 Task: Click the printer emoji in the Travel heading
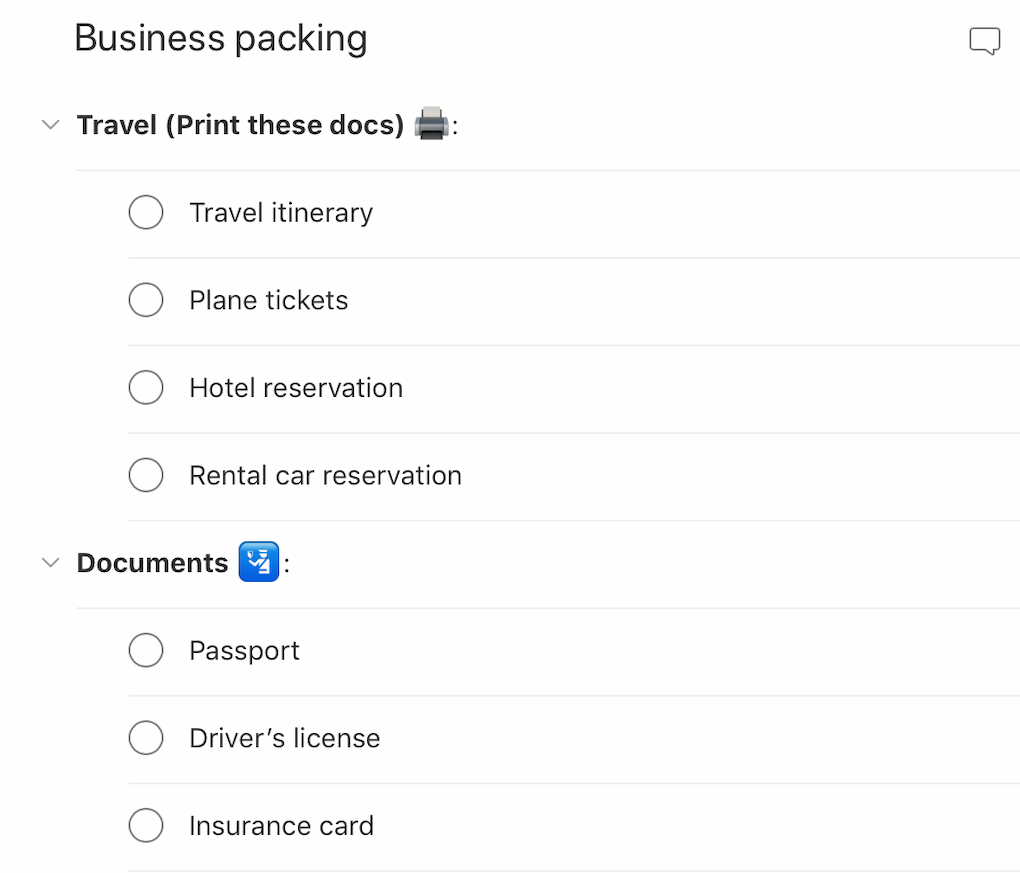coord(430,124)
